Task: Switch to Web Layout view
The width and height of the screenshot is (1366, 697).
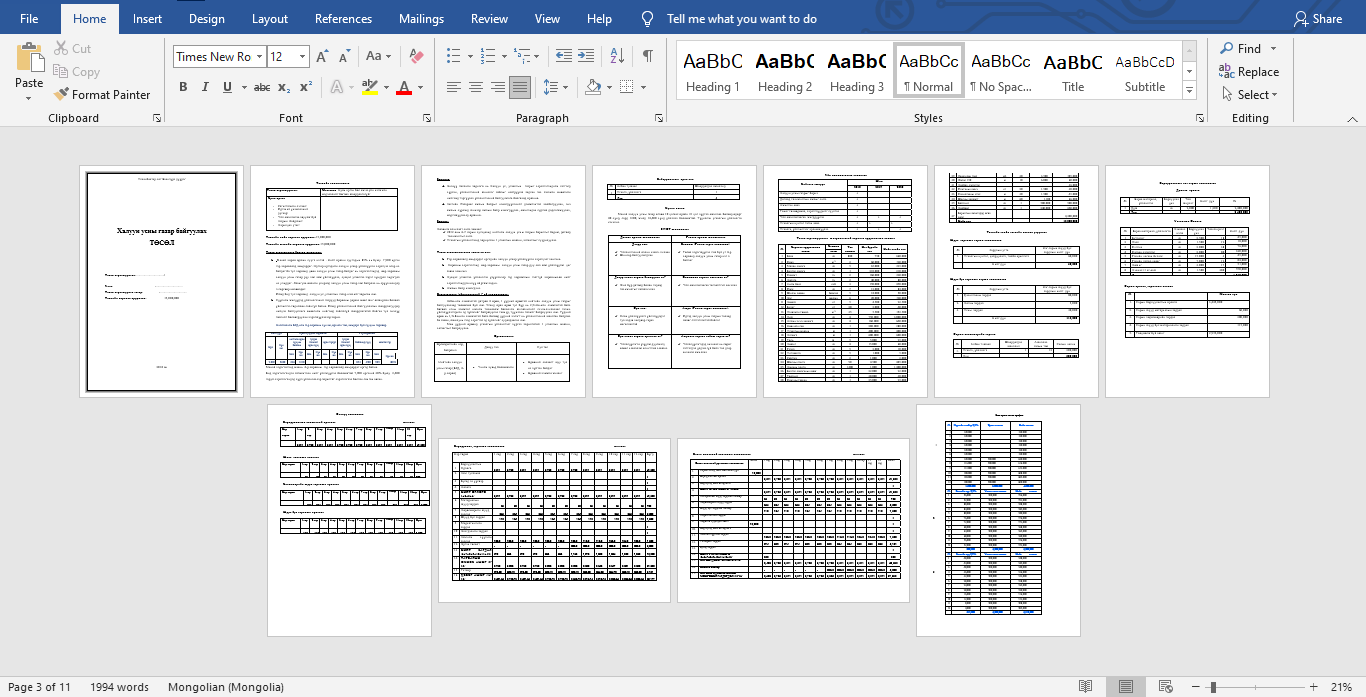Action: pos(1166,687)
